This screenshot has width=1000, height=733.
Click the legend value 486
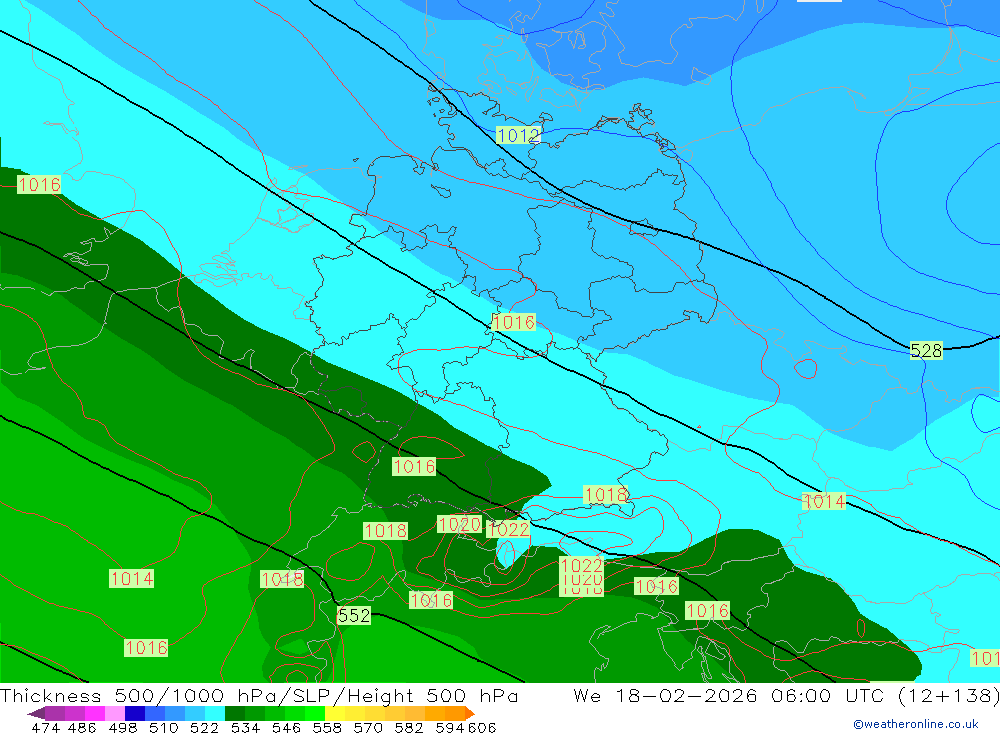tap(82, 727)
